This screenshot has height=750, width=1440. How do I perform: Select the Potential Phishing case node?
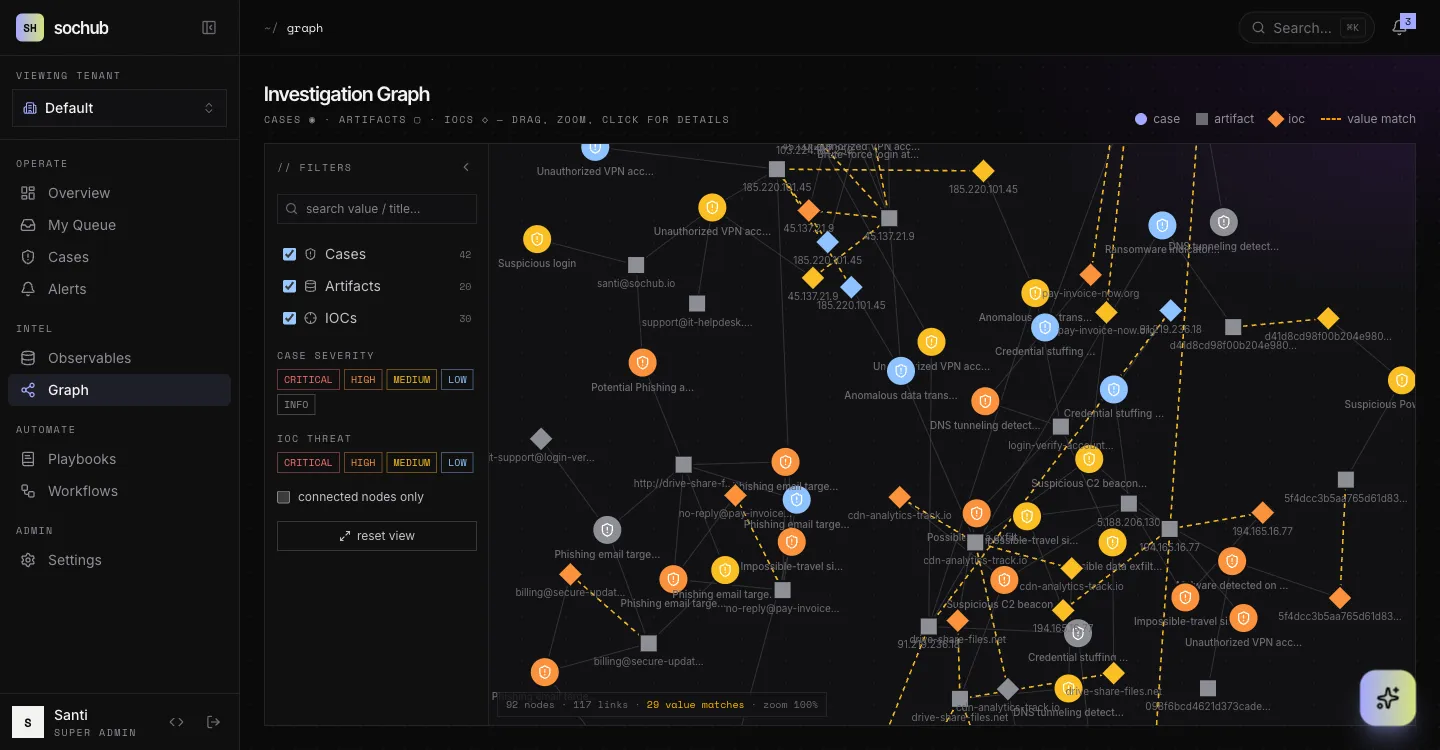(x=642, y=363)
